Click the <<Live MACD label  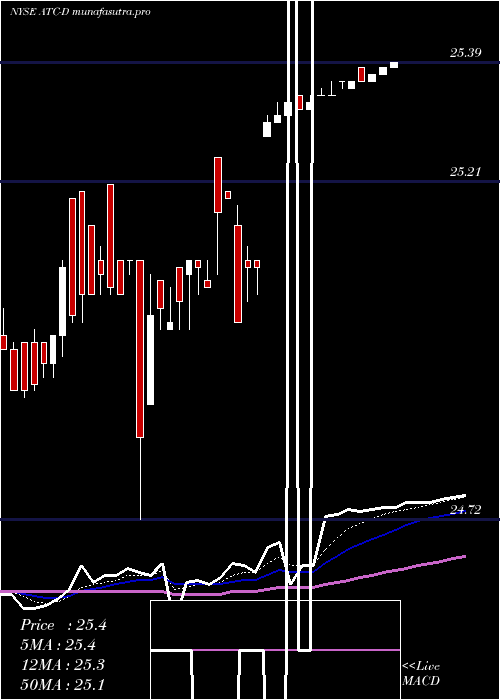[x=421, y=673]
